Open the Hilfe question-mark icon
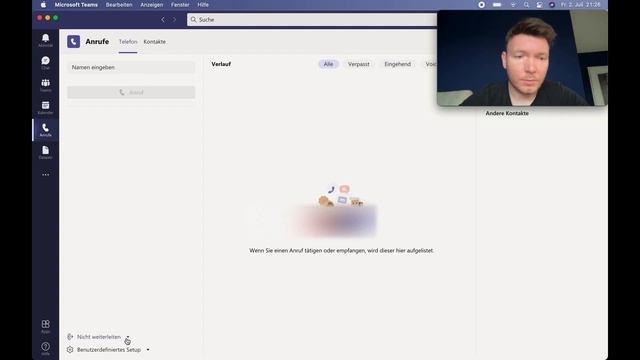The image size is (640, 360). click(45, 348)
